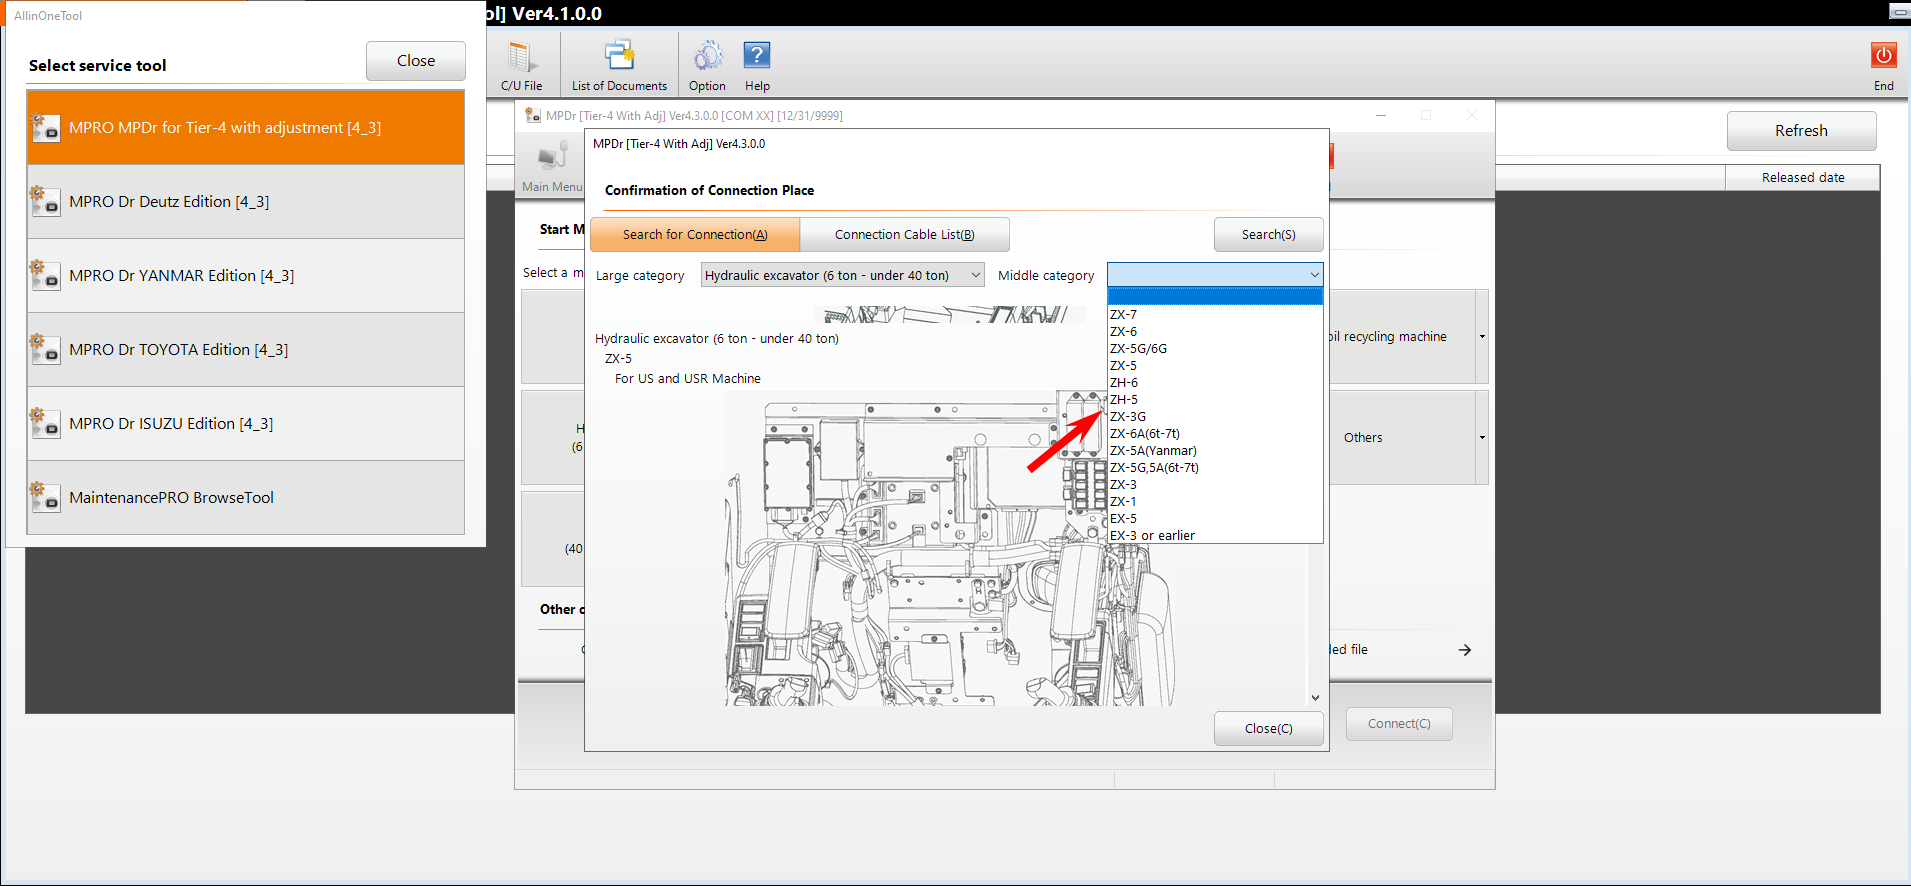Expand arrow beside Others button
This screenshot has height=886, width=1911.
pos(1482,438)
